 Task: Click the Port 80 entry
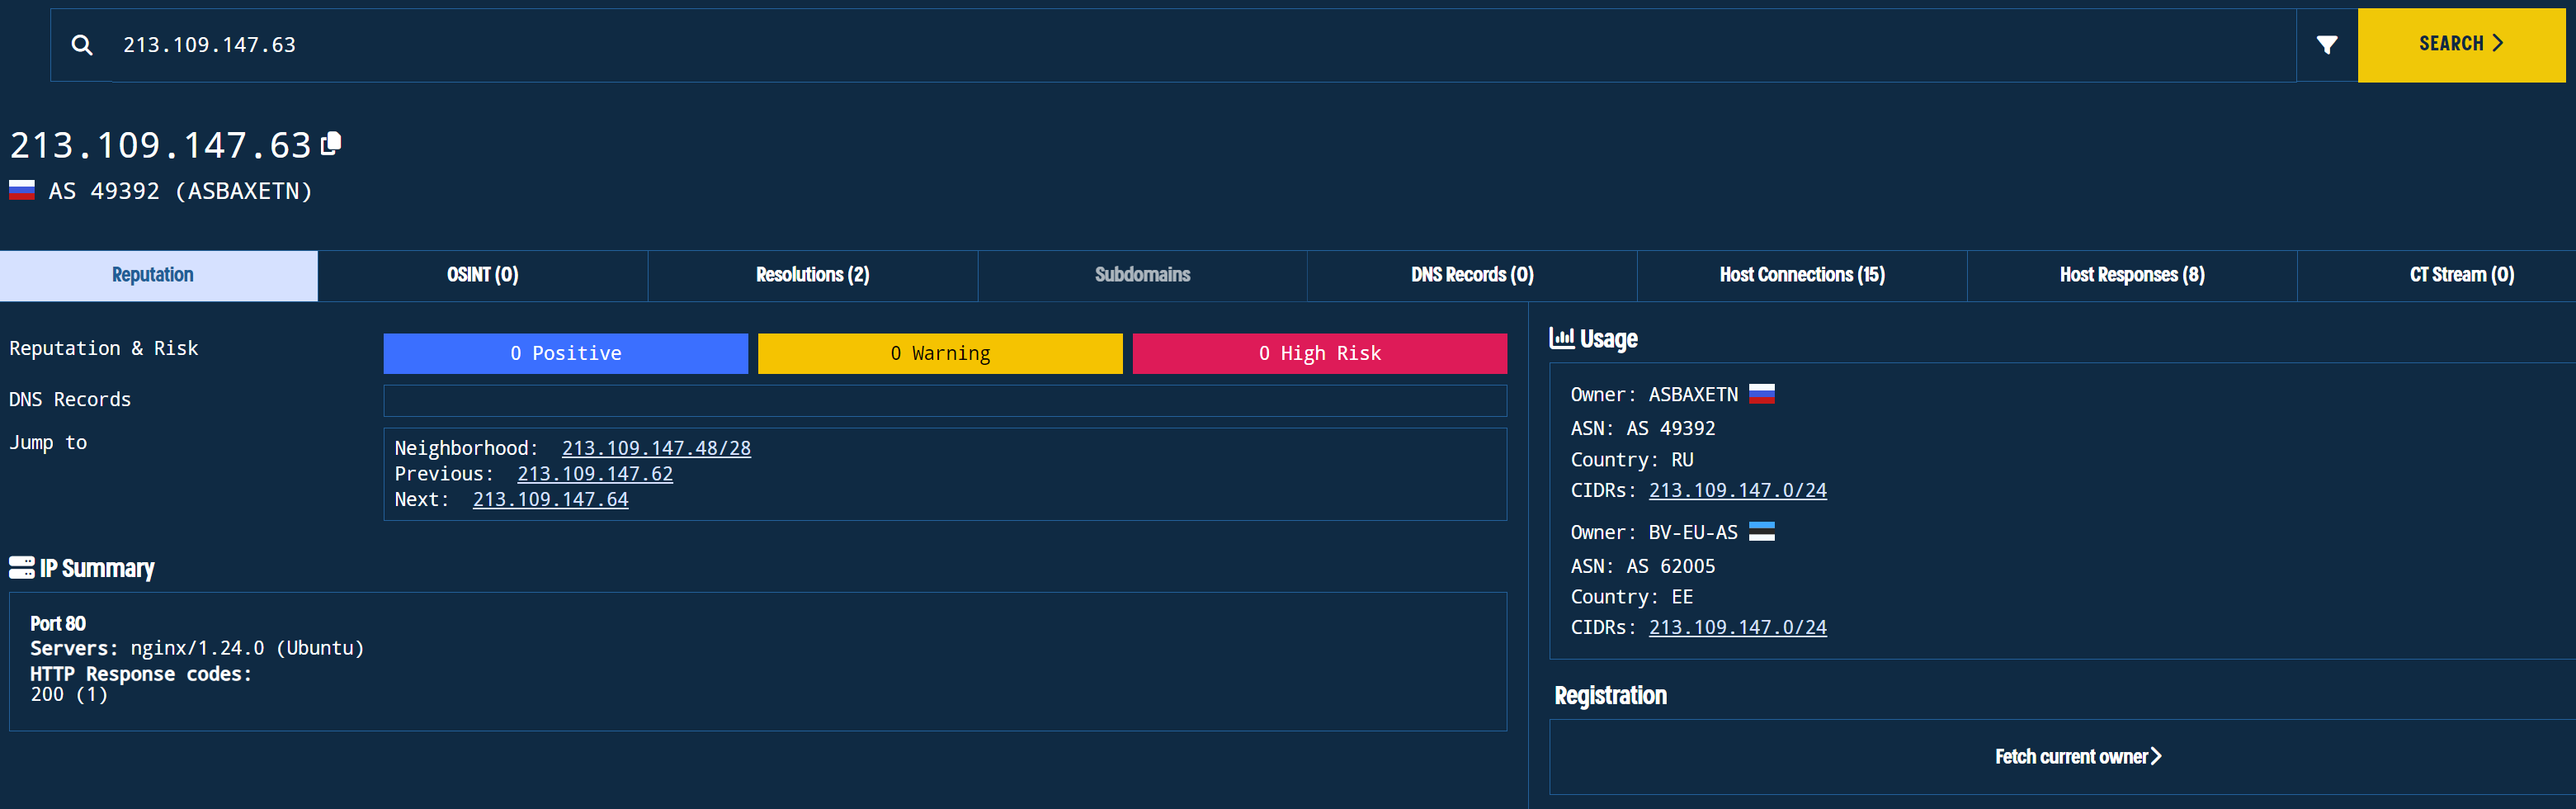click(x=58, y=624)
